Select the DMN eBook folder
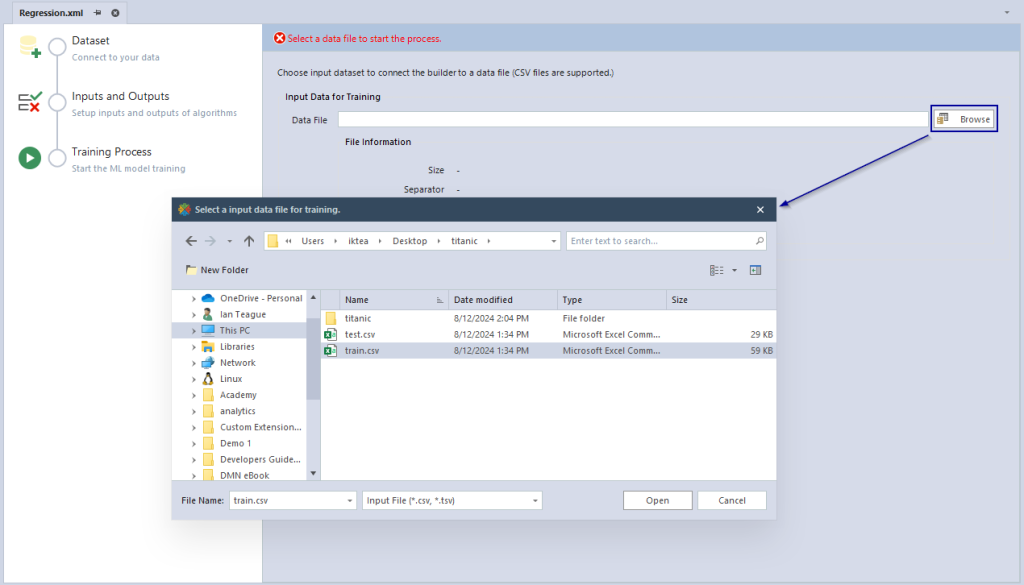The height and width of the screenshot is (585, 1024). click(244, 475)
